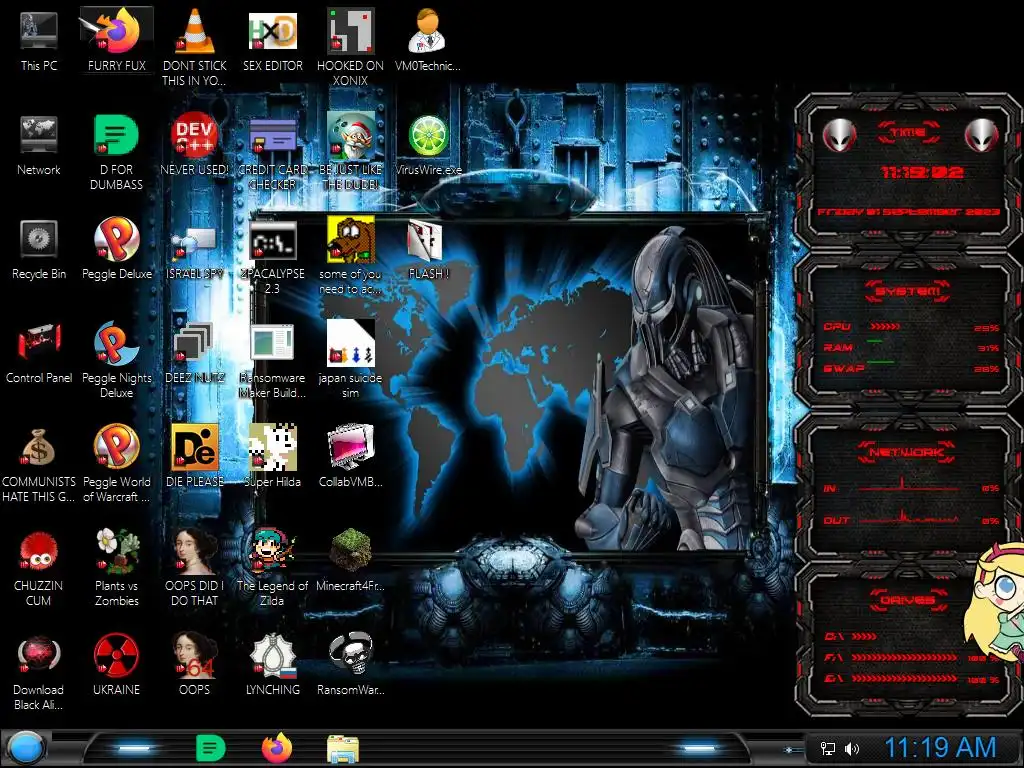The height and width of the screenshot is (768, 1024).
Task: Open the network tray icon
Action: point(827,748)
